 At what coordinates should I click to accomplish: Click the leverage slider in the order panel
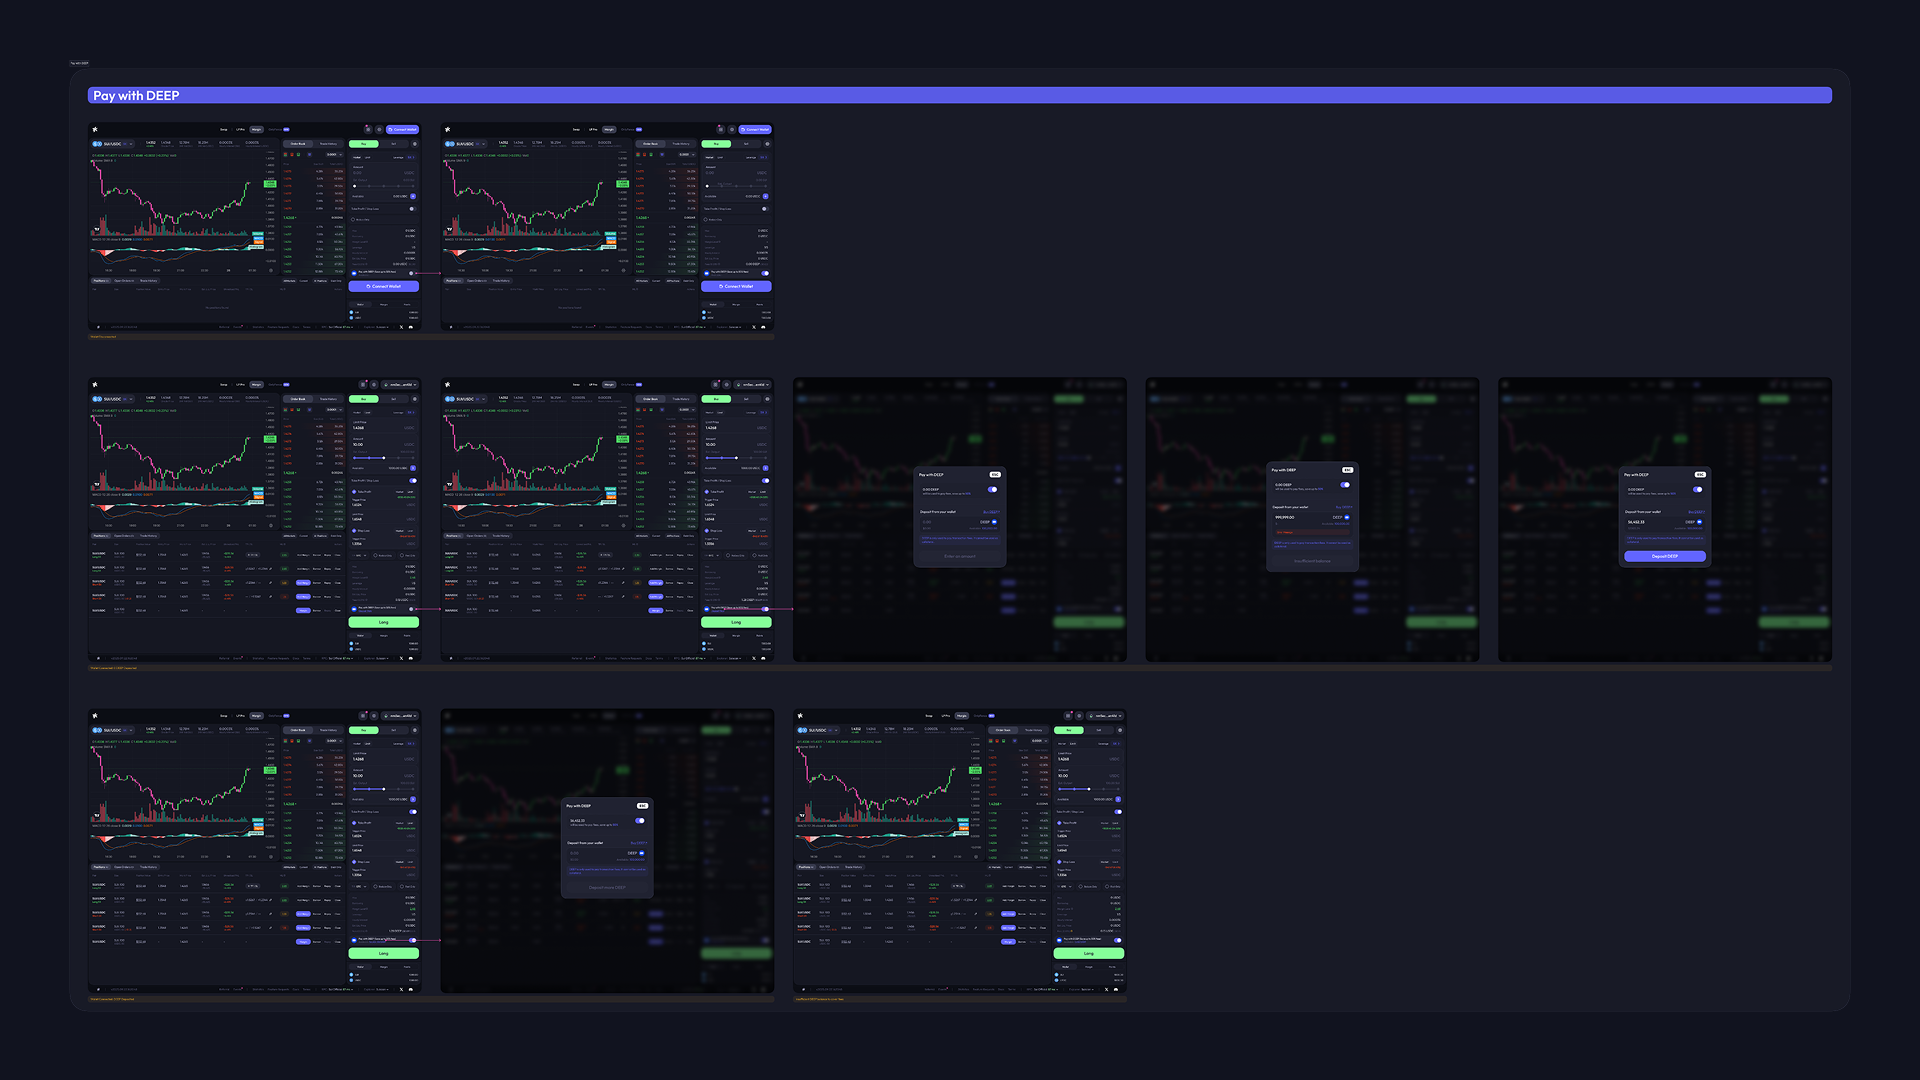coord(384,458)
